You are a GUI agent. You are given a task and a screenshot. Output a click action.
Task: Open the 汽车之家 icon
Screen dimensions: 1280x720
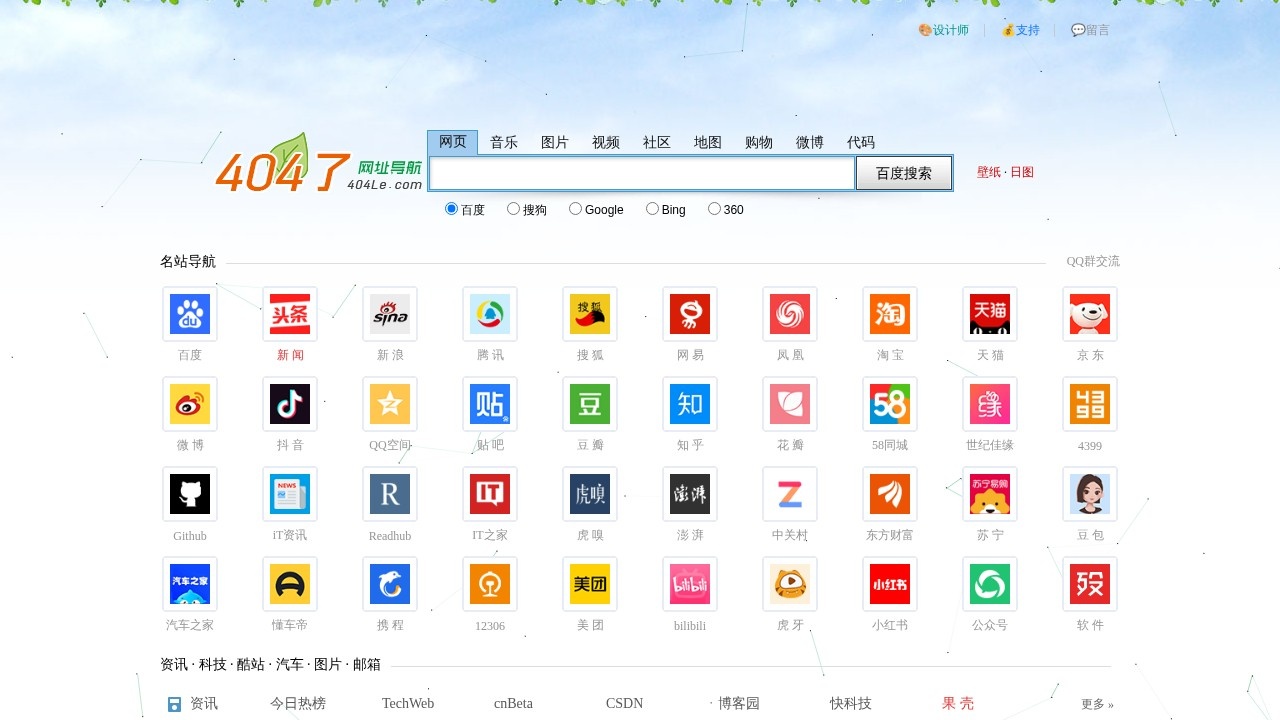coord(190,584)
